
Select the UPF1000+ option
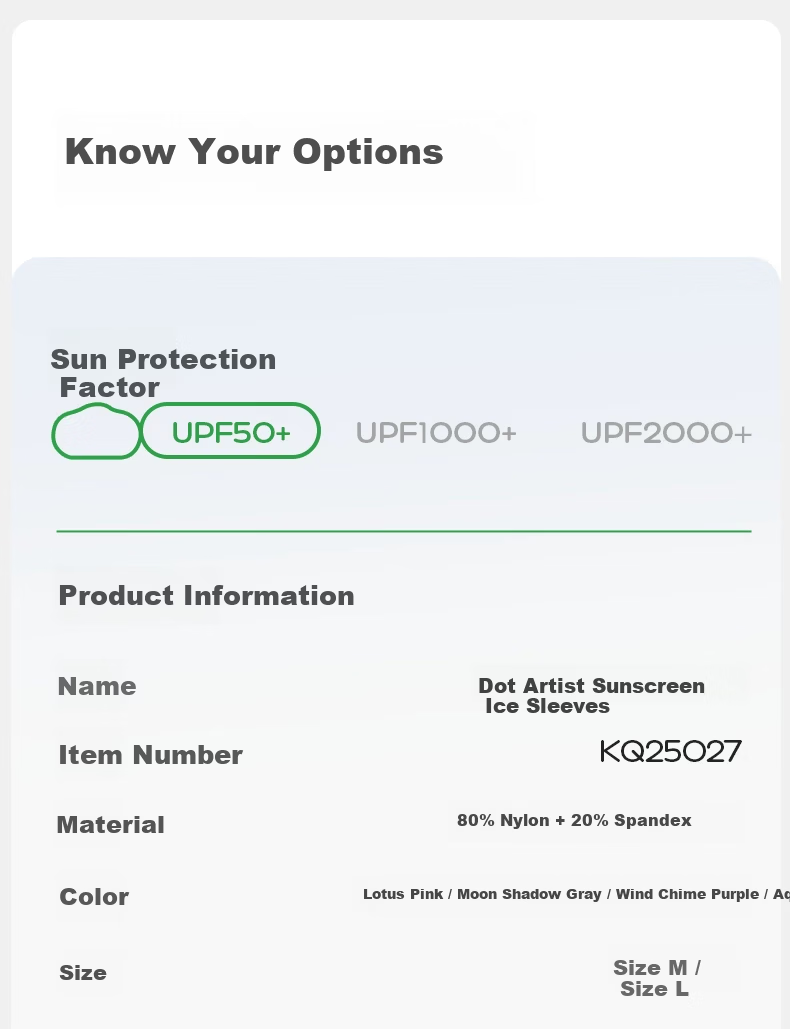[x=436, y=433]
